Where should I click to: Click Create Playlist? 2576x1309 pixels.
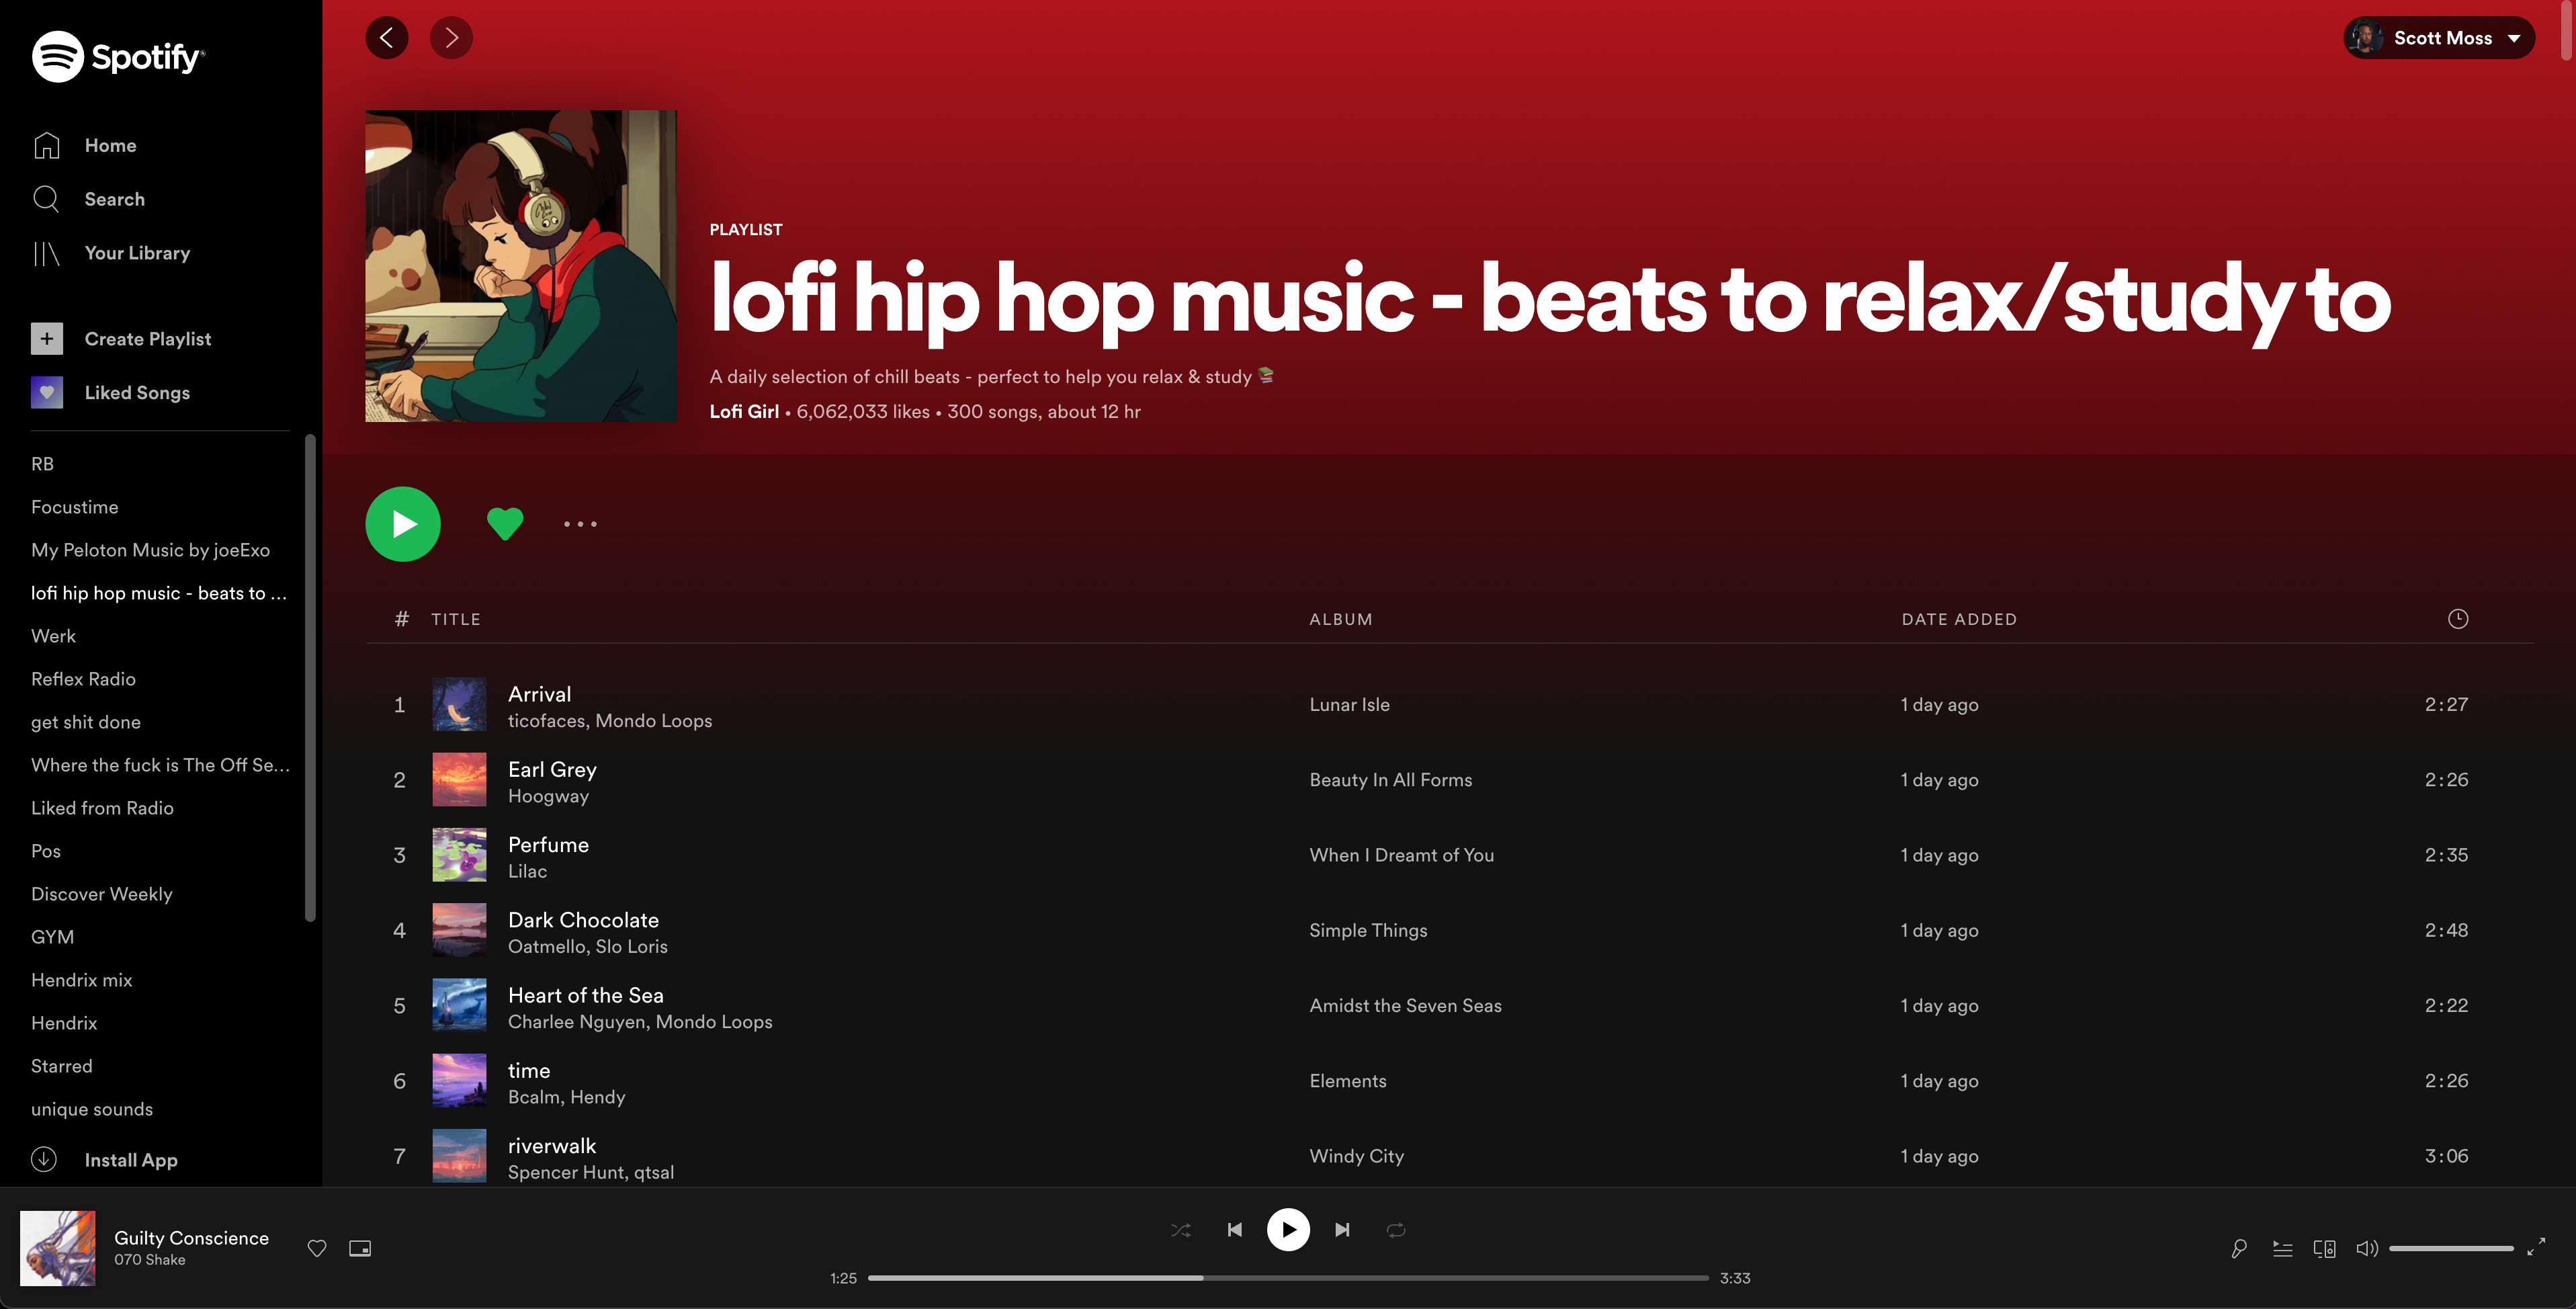[x=147, y=338]
